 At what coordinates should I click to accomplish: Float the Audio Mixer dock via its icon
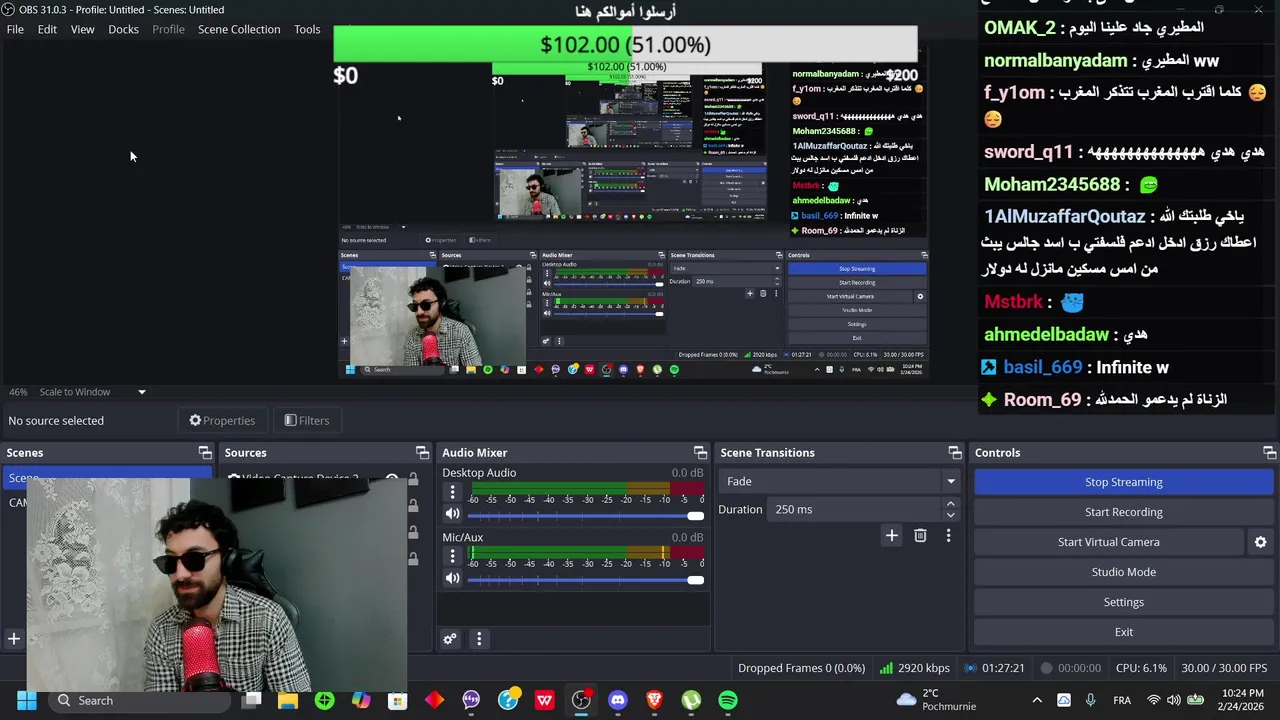click(700, 453)
